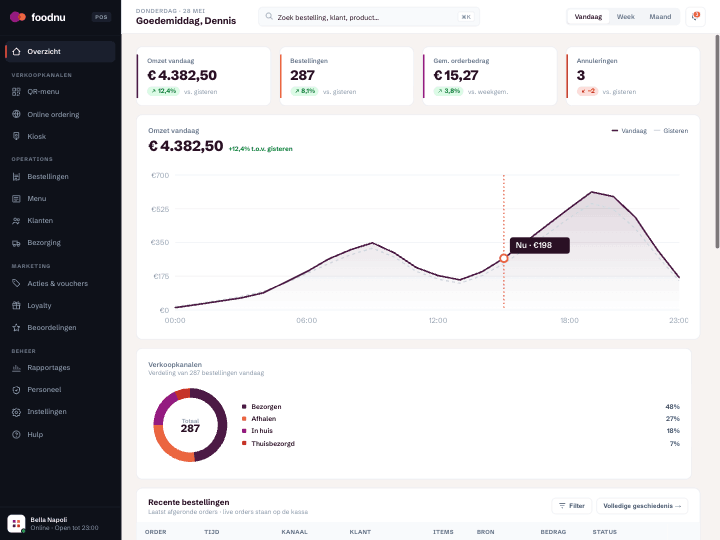This screenshot has width=720, height=540.
Task: Click the Afhalen legend color swatch
Action: (x=244, y=418)
